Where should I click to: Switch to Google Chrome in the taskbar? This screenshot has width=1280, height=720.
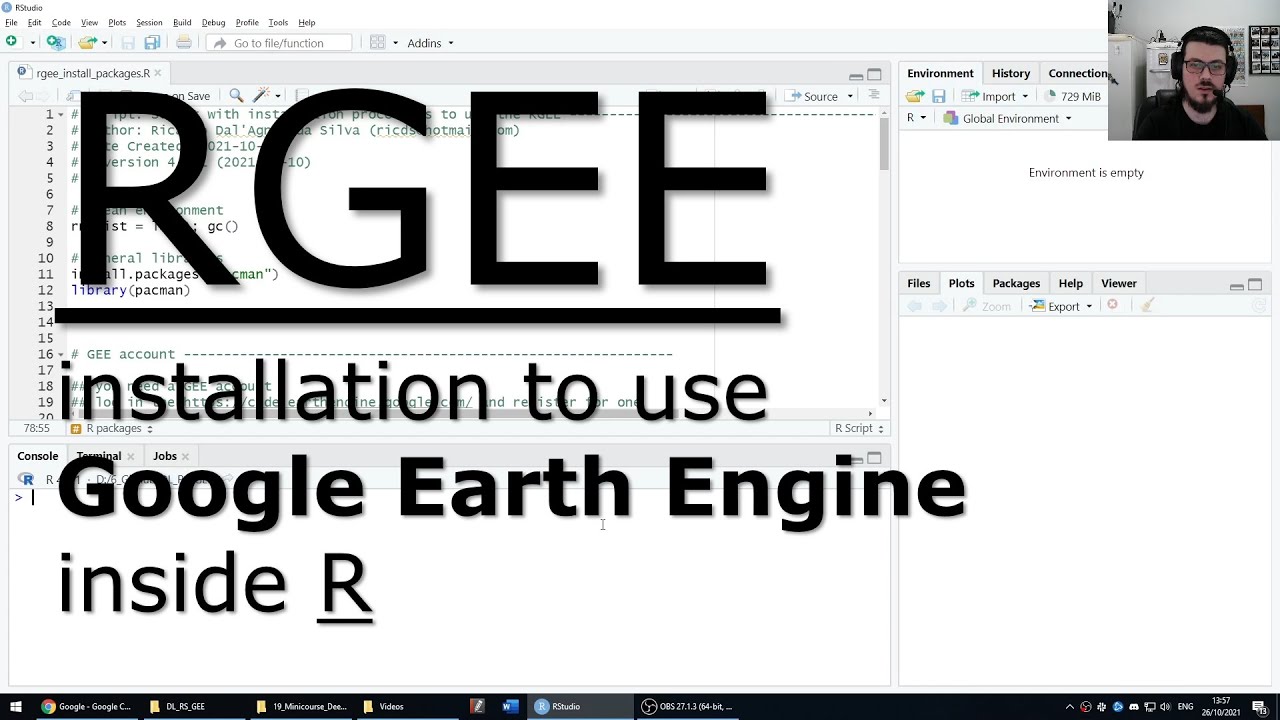point(86,706)
